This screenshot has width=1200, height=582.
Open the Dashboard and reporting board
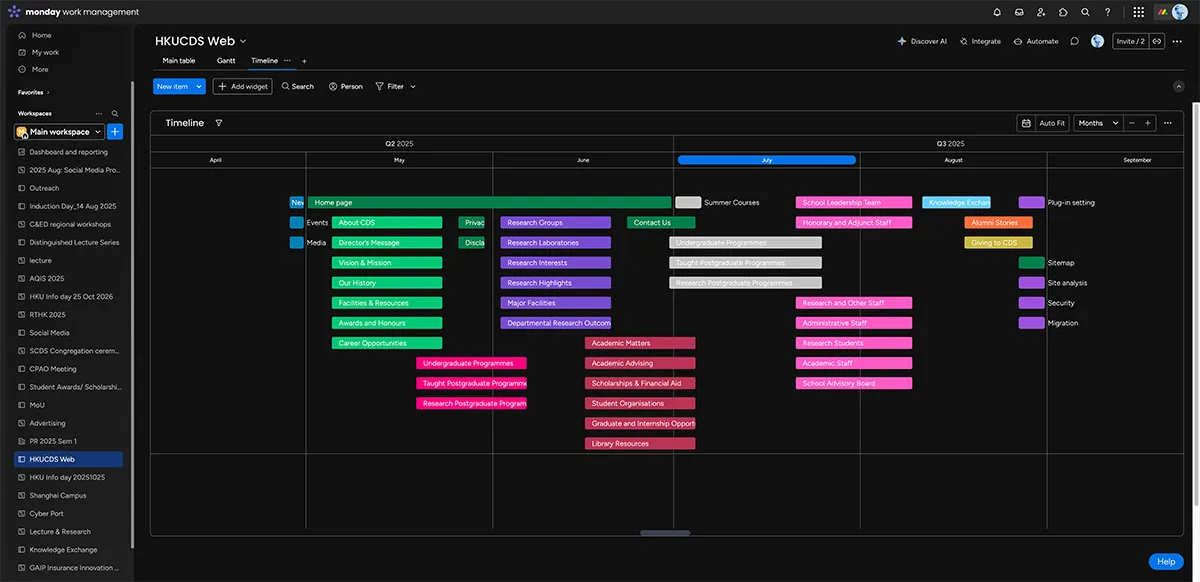pyautogui.click(x=68, y=152)
